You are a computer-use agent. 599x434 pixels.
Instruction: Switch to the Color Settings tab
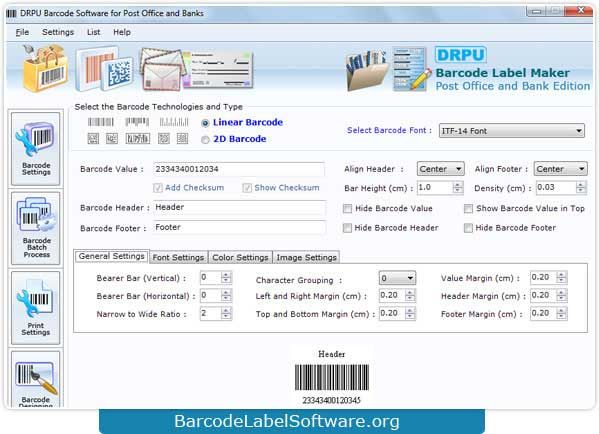240,257
